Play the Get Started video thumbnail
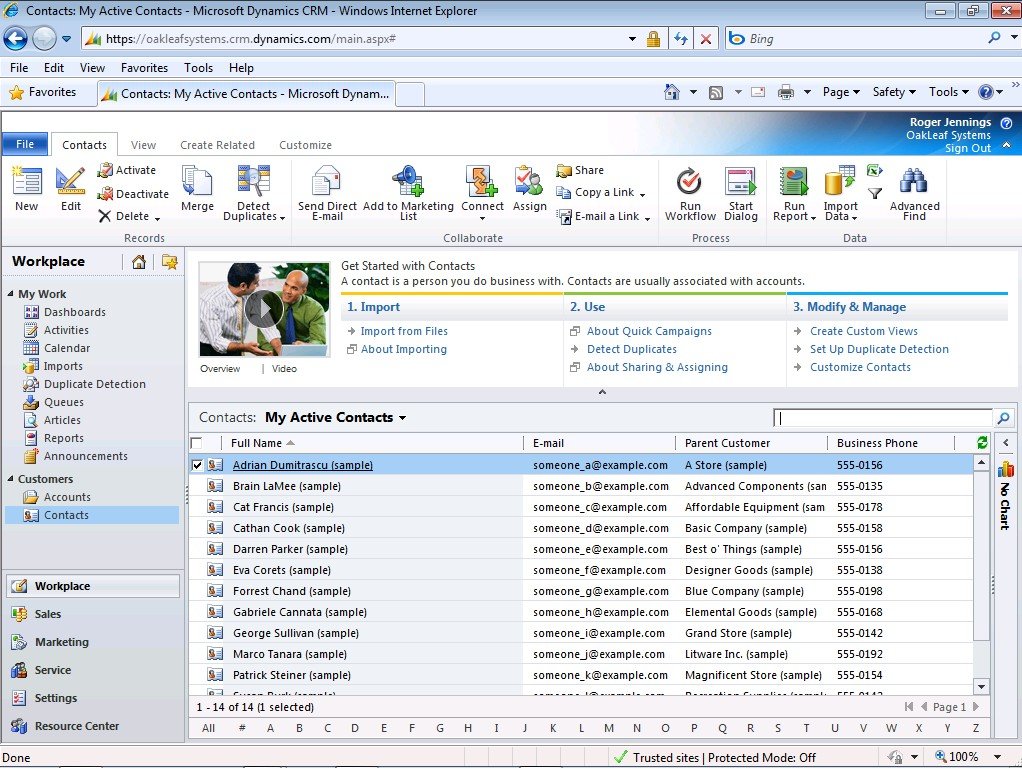This screenshot has height=769, width=1022. 264,309
